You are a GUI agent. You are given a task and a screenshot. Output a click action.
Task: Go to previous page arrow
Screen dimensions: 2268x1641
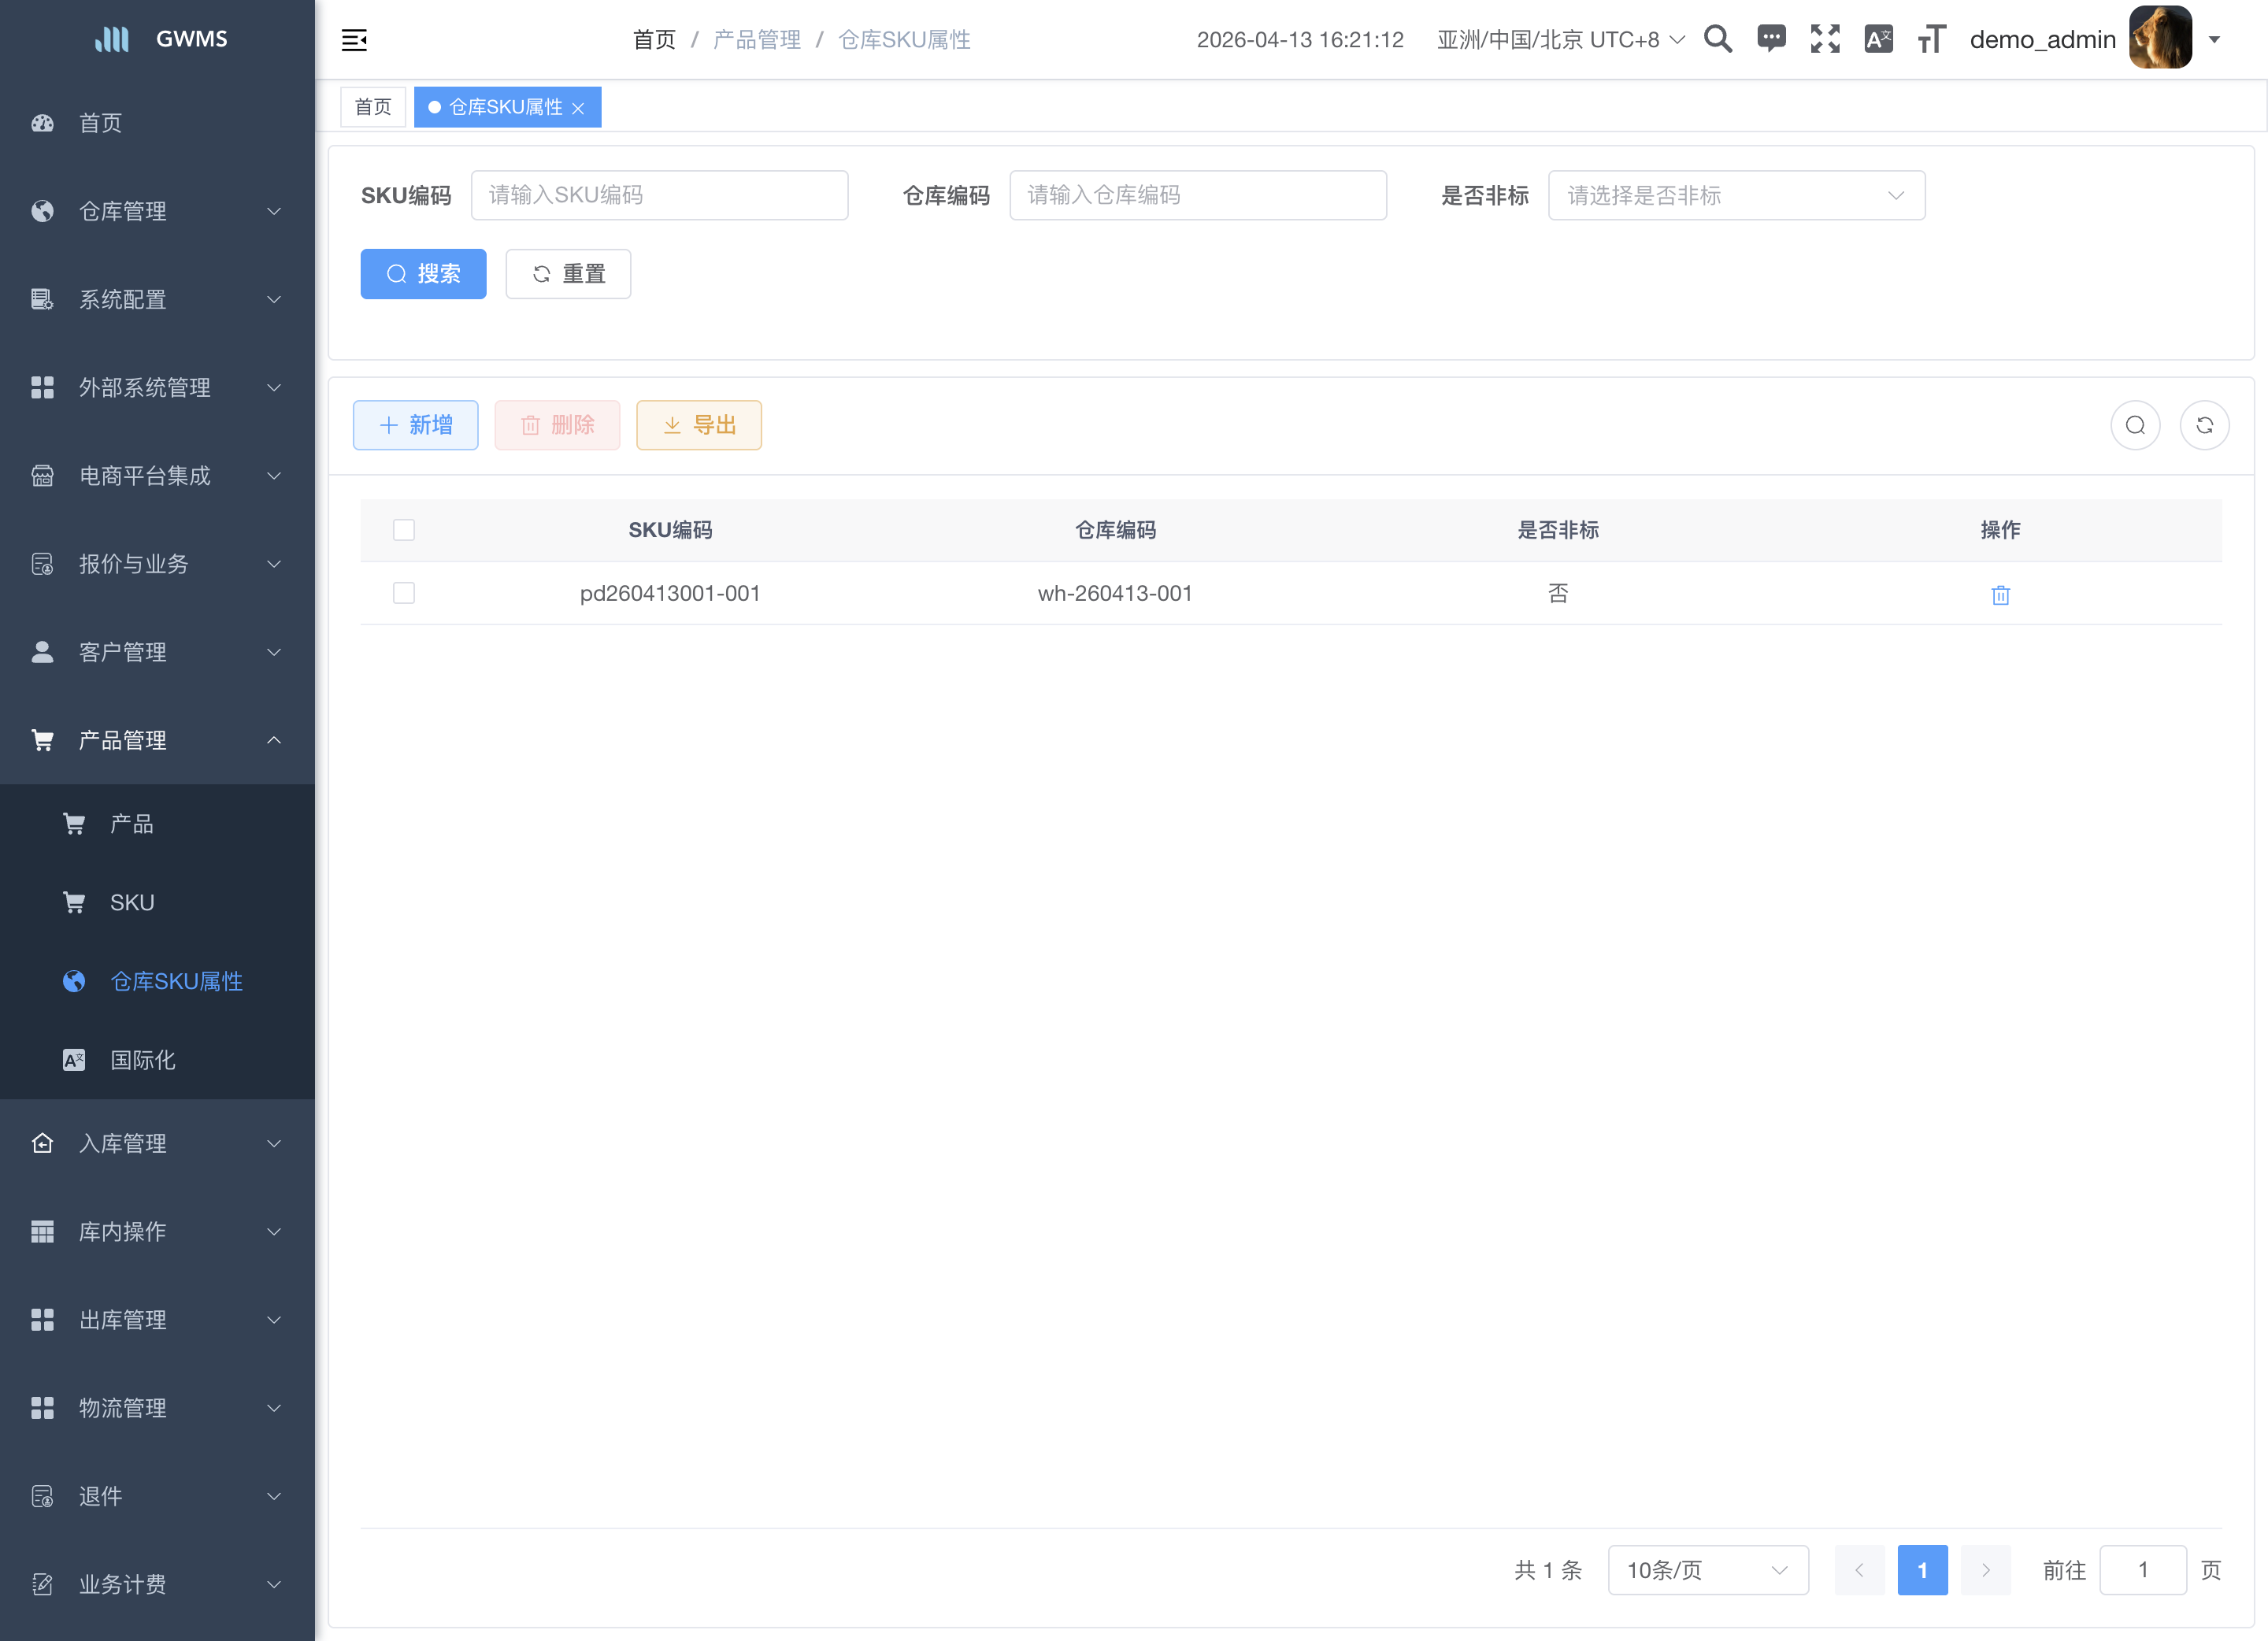pyautogui.click(x=1859, y=1570)
